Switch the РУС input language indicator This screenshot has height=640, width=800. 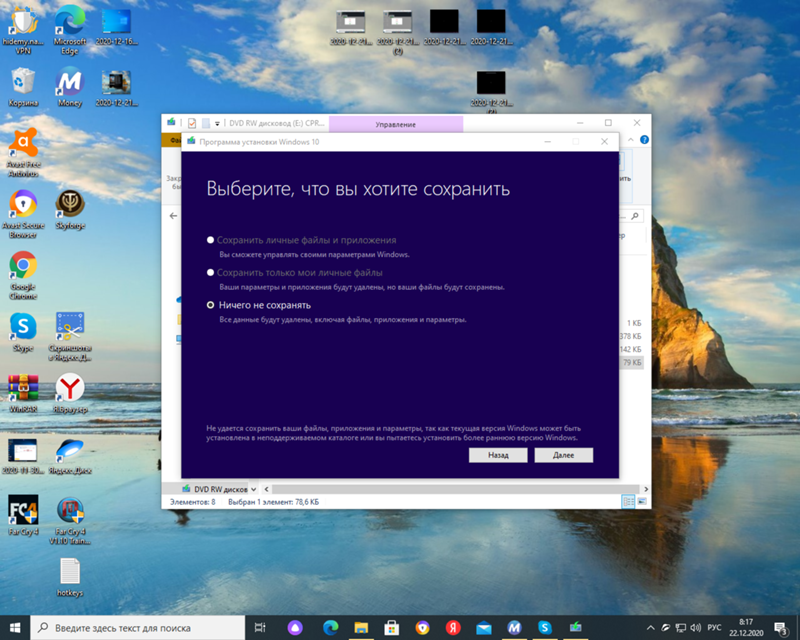(x=714, y=628)
